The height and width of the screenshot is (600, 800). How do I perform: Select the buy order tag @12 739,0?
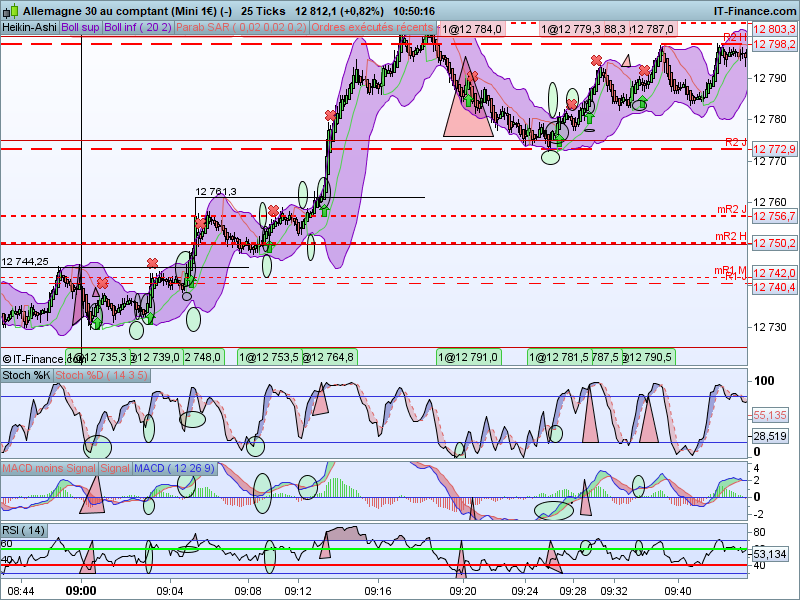tap(156, 357)
